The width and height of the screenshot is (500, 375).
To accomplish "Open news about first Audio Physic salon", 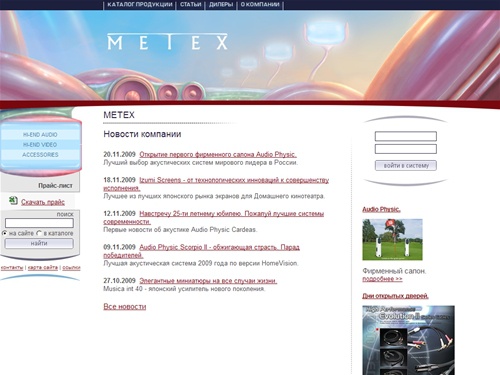I will coord(218,154).
